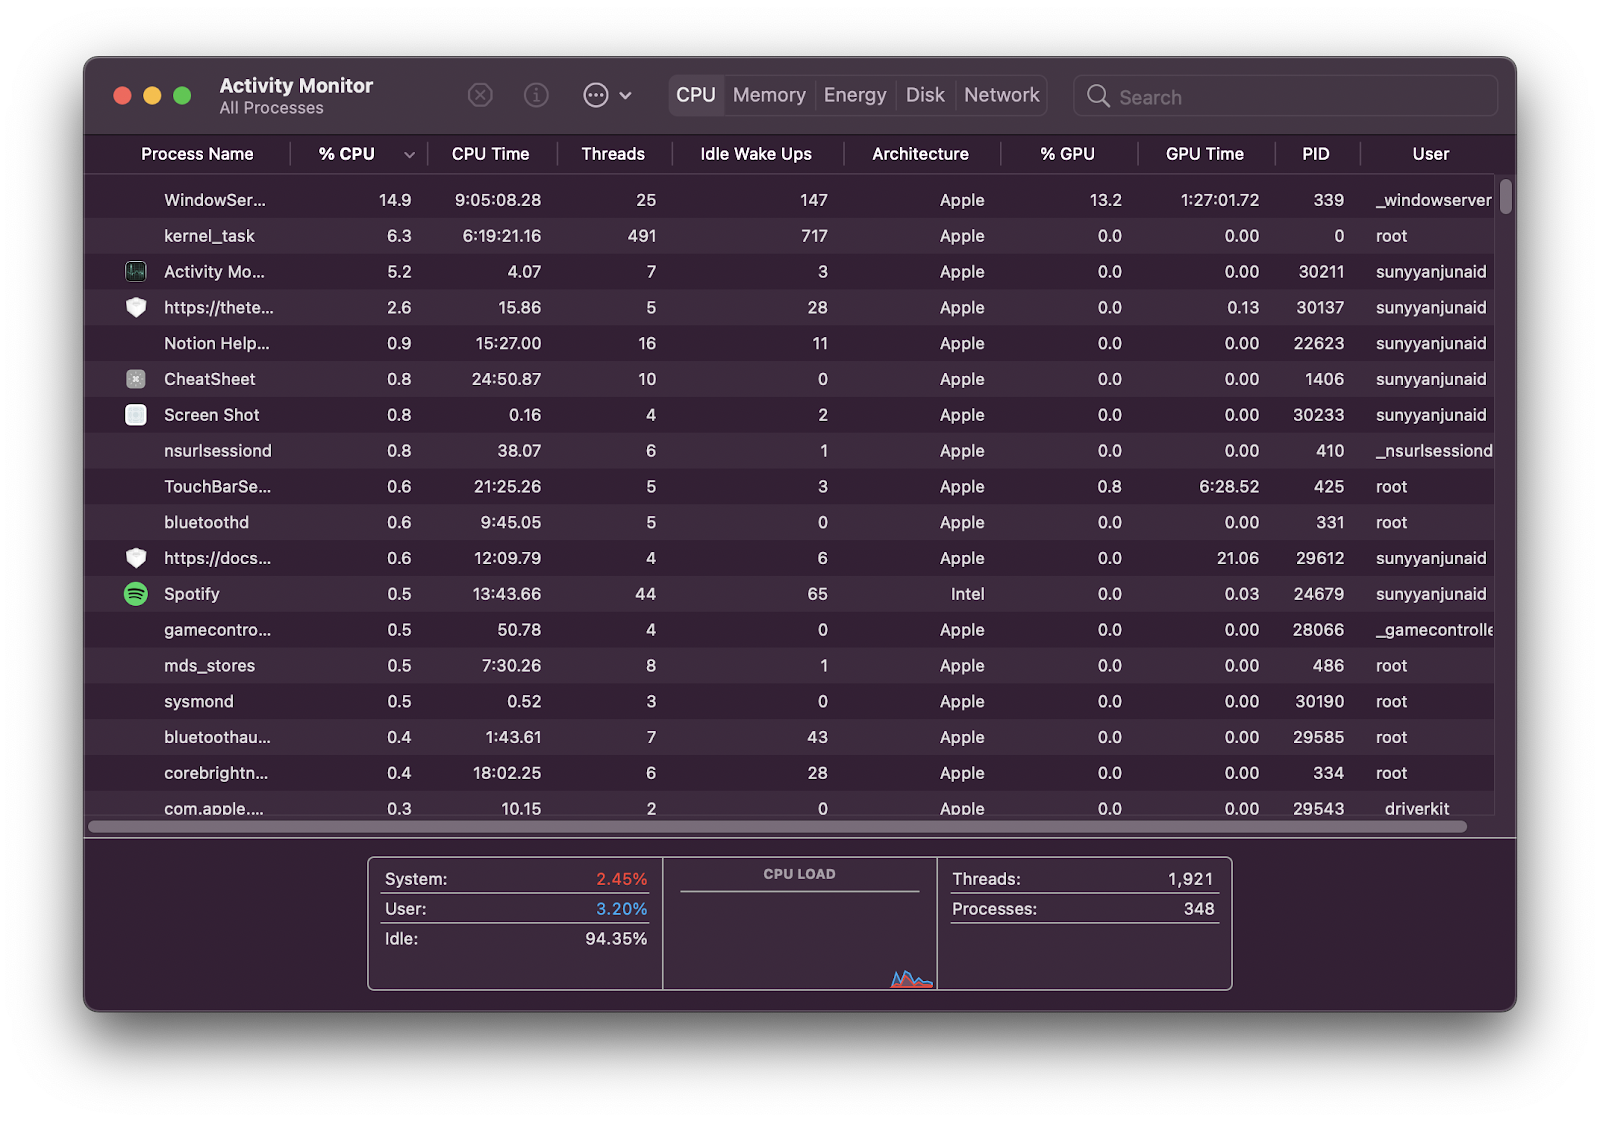Select the nsurlsessiond process name
The height and width of the screenshot is (1122, 1600).
pyautogui.click(x=218, y=451)
